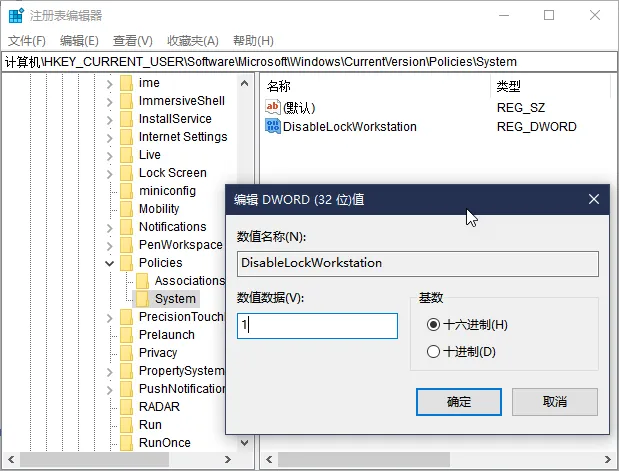This screenshot has height=471, width=619.
Task: Select the 十六进制(H) hexadecimal radio button
Action: pos(433,325)
